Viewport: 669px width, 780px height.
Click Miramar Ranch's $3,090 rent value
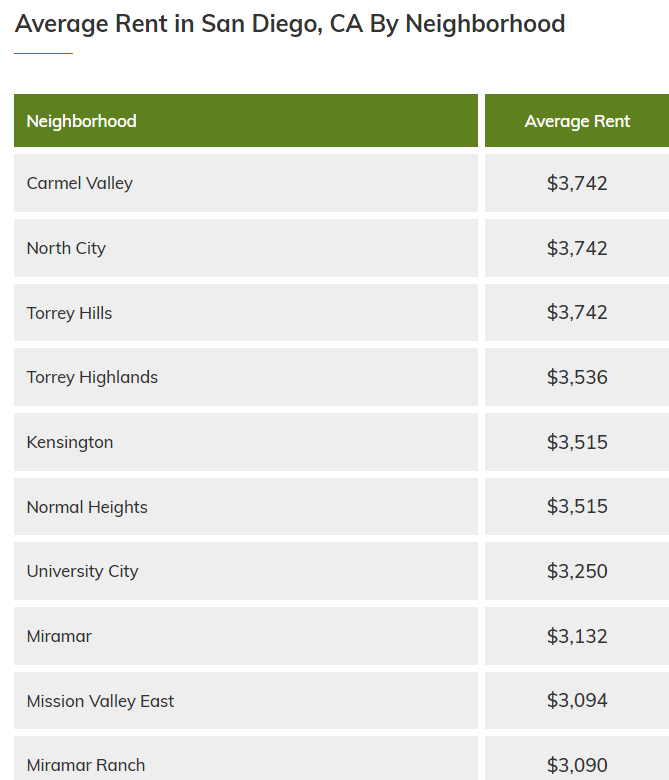pos(577,765)
